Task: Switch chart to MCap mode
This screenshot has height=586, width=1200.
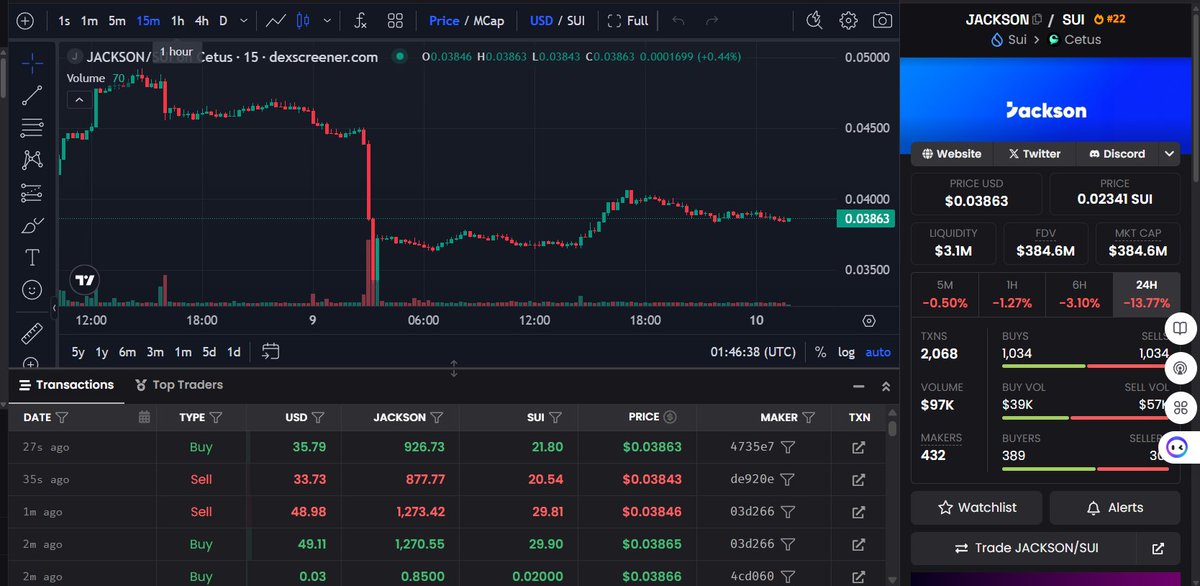Action: [489, 20]
